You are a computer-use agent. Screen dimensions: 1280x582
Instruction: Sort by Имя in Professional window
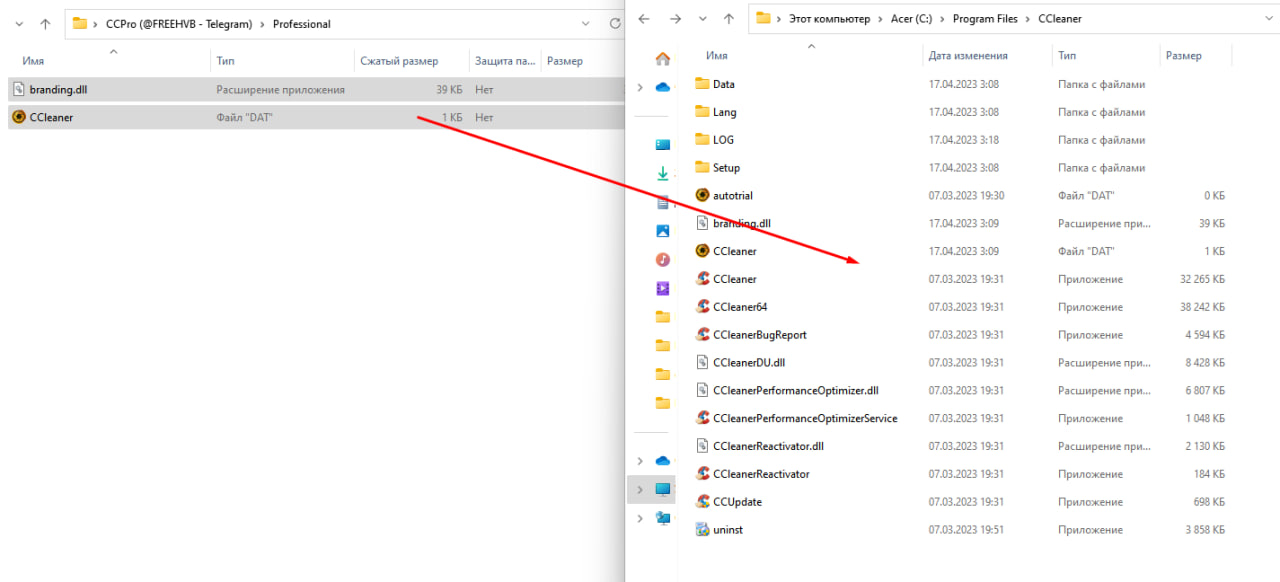(33, 61)
